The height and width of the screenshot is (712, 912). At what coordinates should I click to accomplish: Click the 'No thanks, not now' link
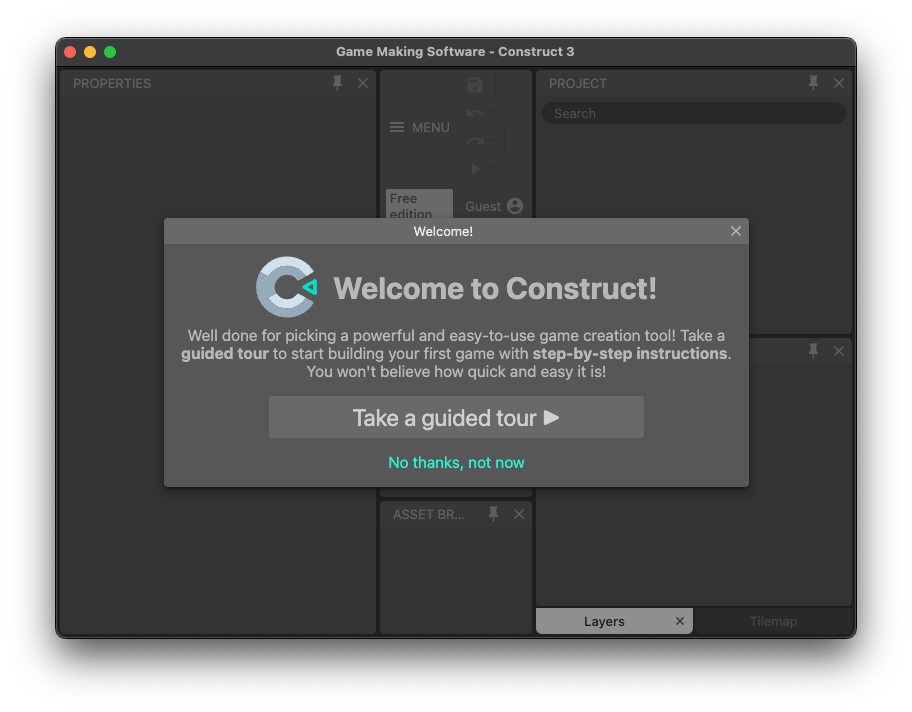(456, 462)
